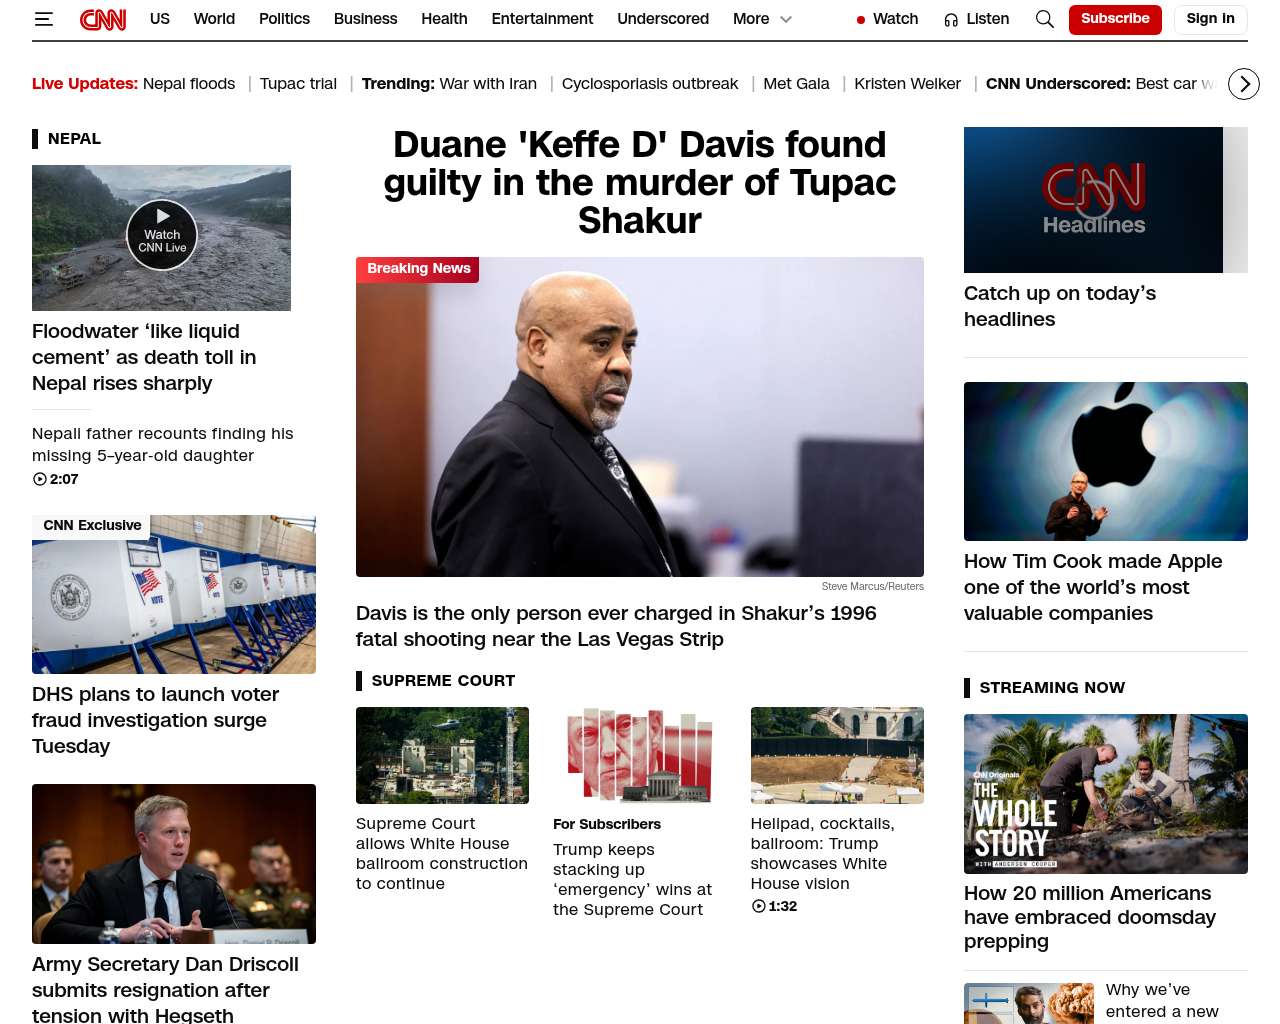Click the Listen headphones icon
This screenshot has height=1024, width=1280.
(x=951, y=19)
